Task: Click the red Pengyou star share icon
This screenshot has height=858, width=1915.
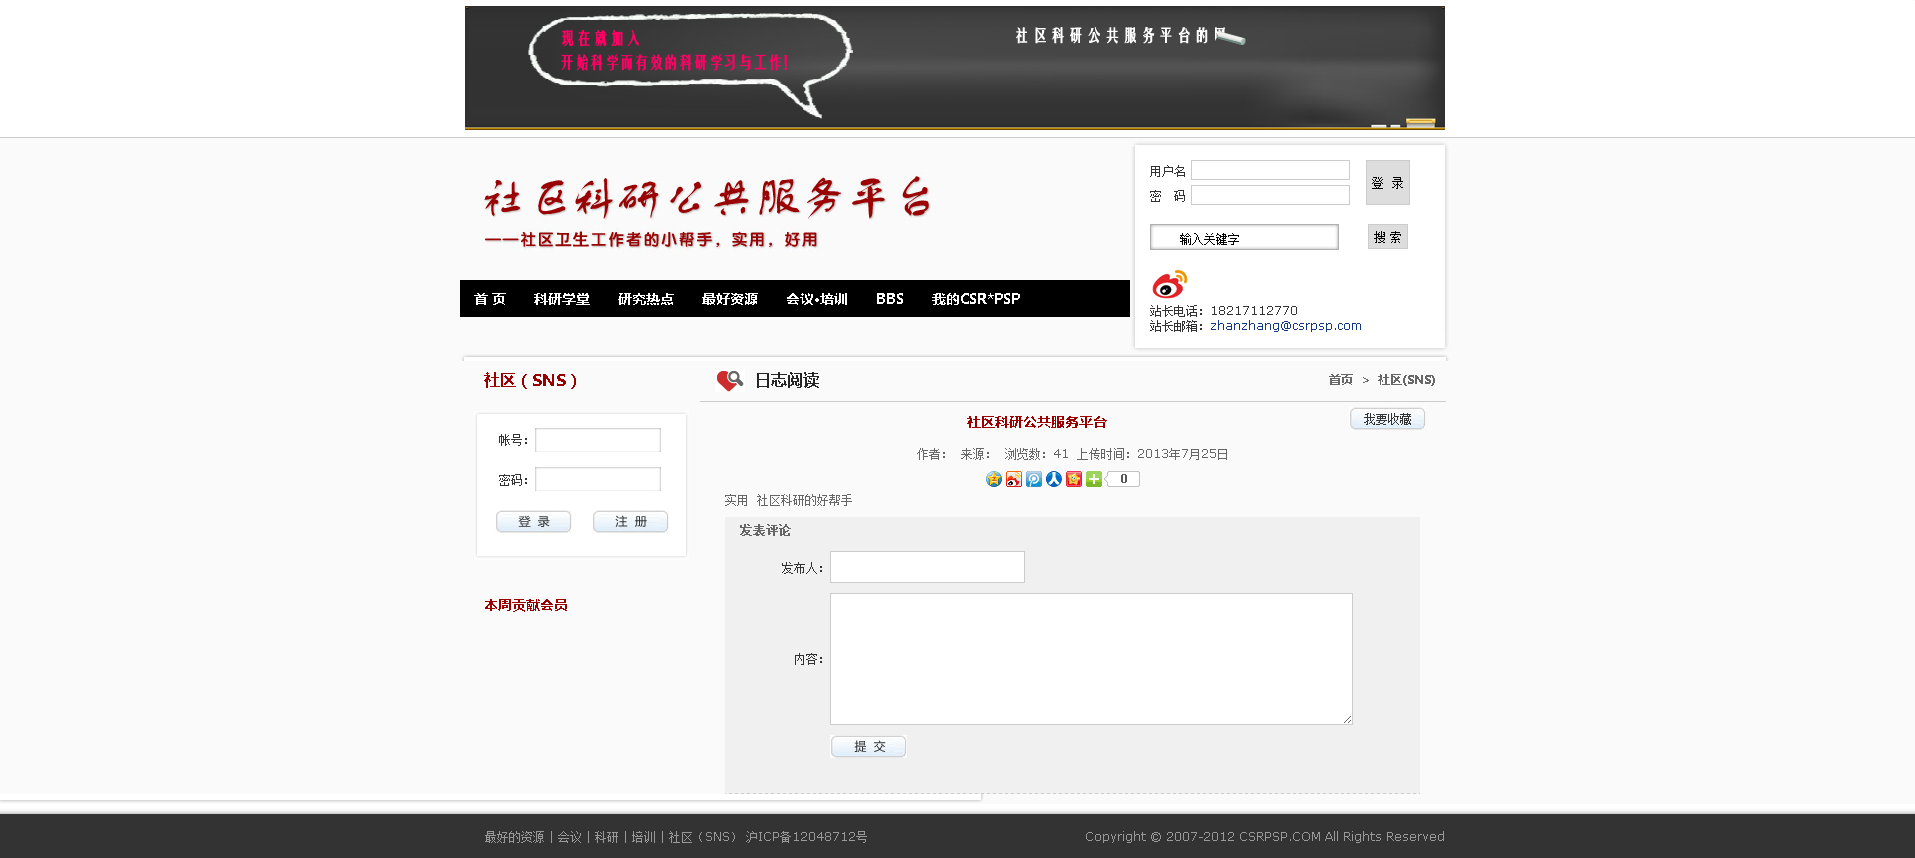Action: [x=1073, y=479]
